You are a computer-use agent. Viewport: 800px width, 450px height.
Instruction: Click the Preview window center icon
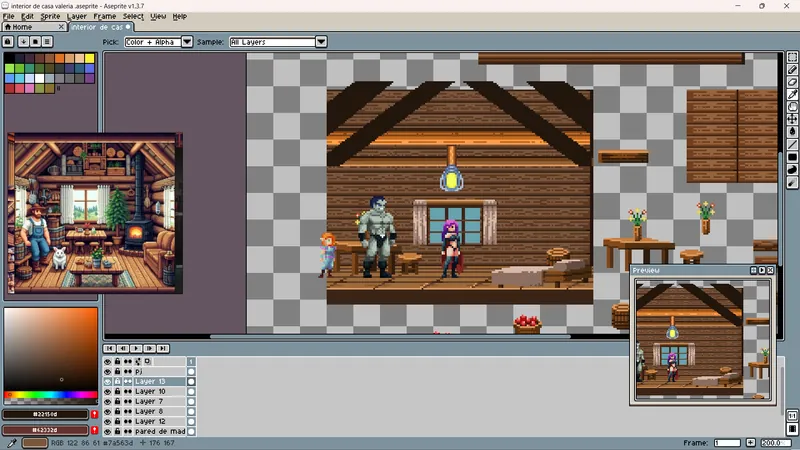(x=754, y=270)
